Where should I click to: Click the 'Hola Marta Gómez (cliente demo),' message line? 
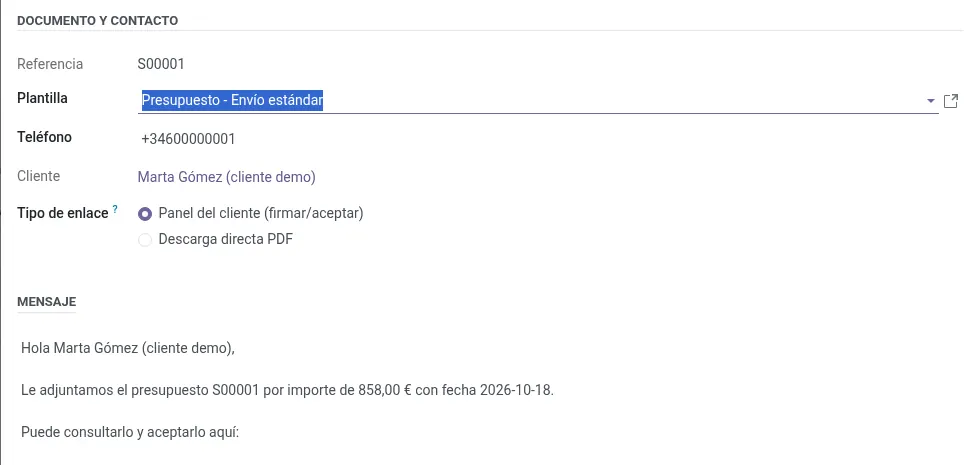(128, 348)
